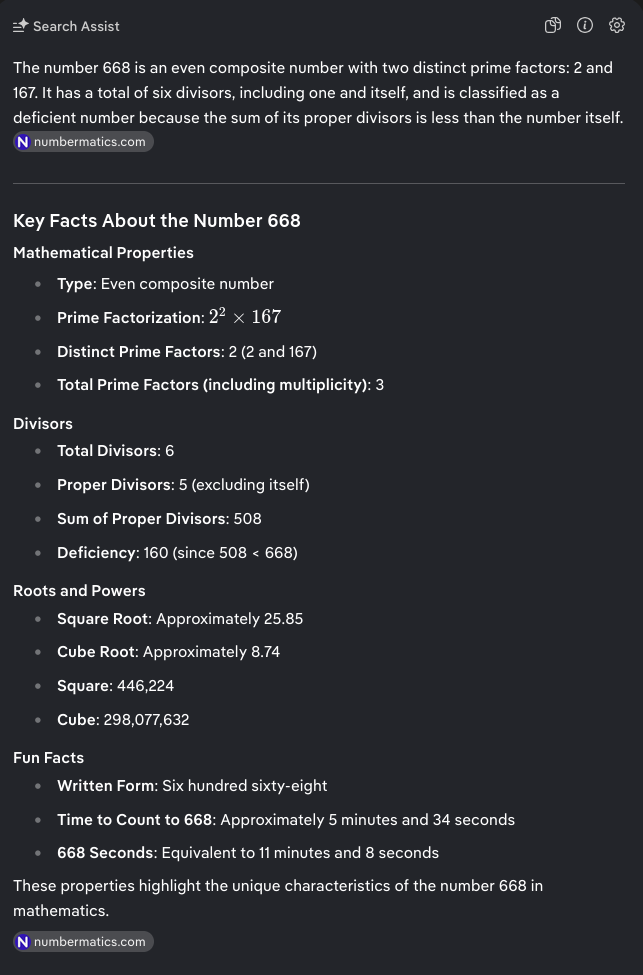643x975 pixels.
Task: Click the Cube value 298,077,632
Action: (146, 720)
